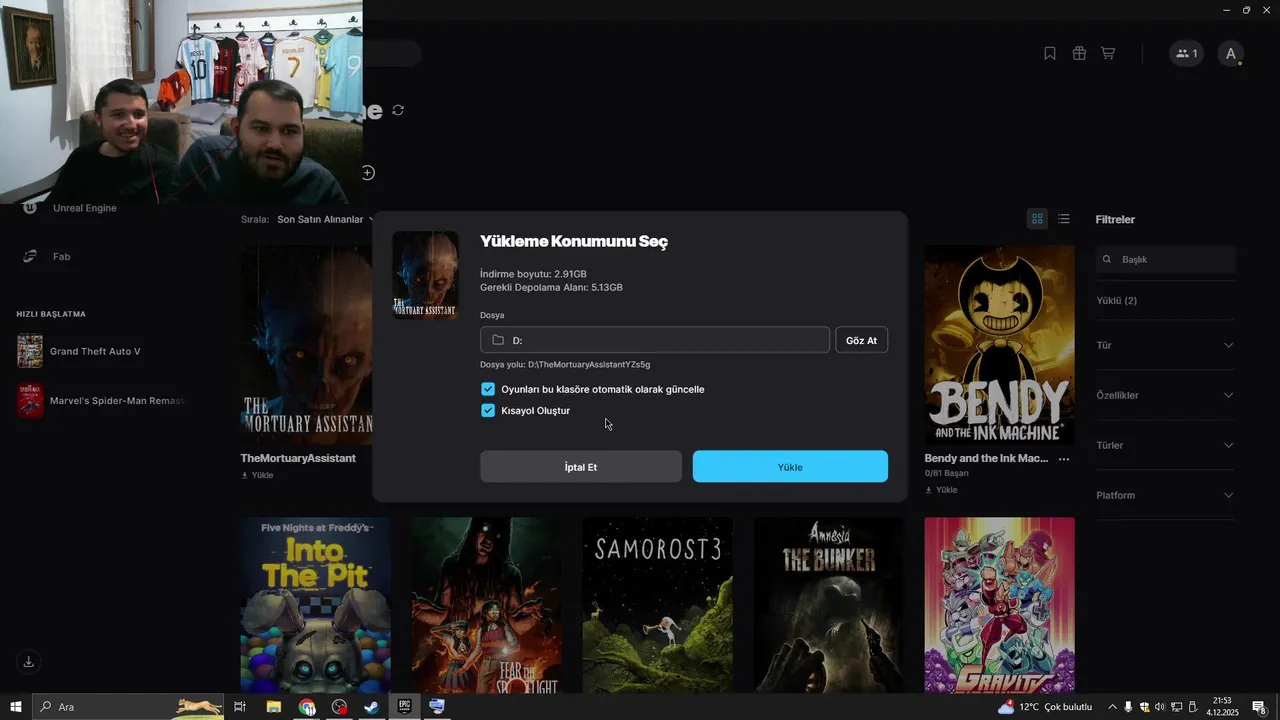Open the shopping cart icon

[1108, 53]
